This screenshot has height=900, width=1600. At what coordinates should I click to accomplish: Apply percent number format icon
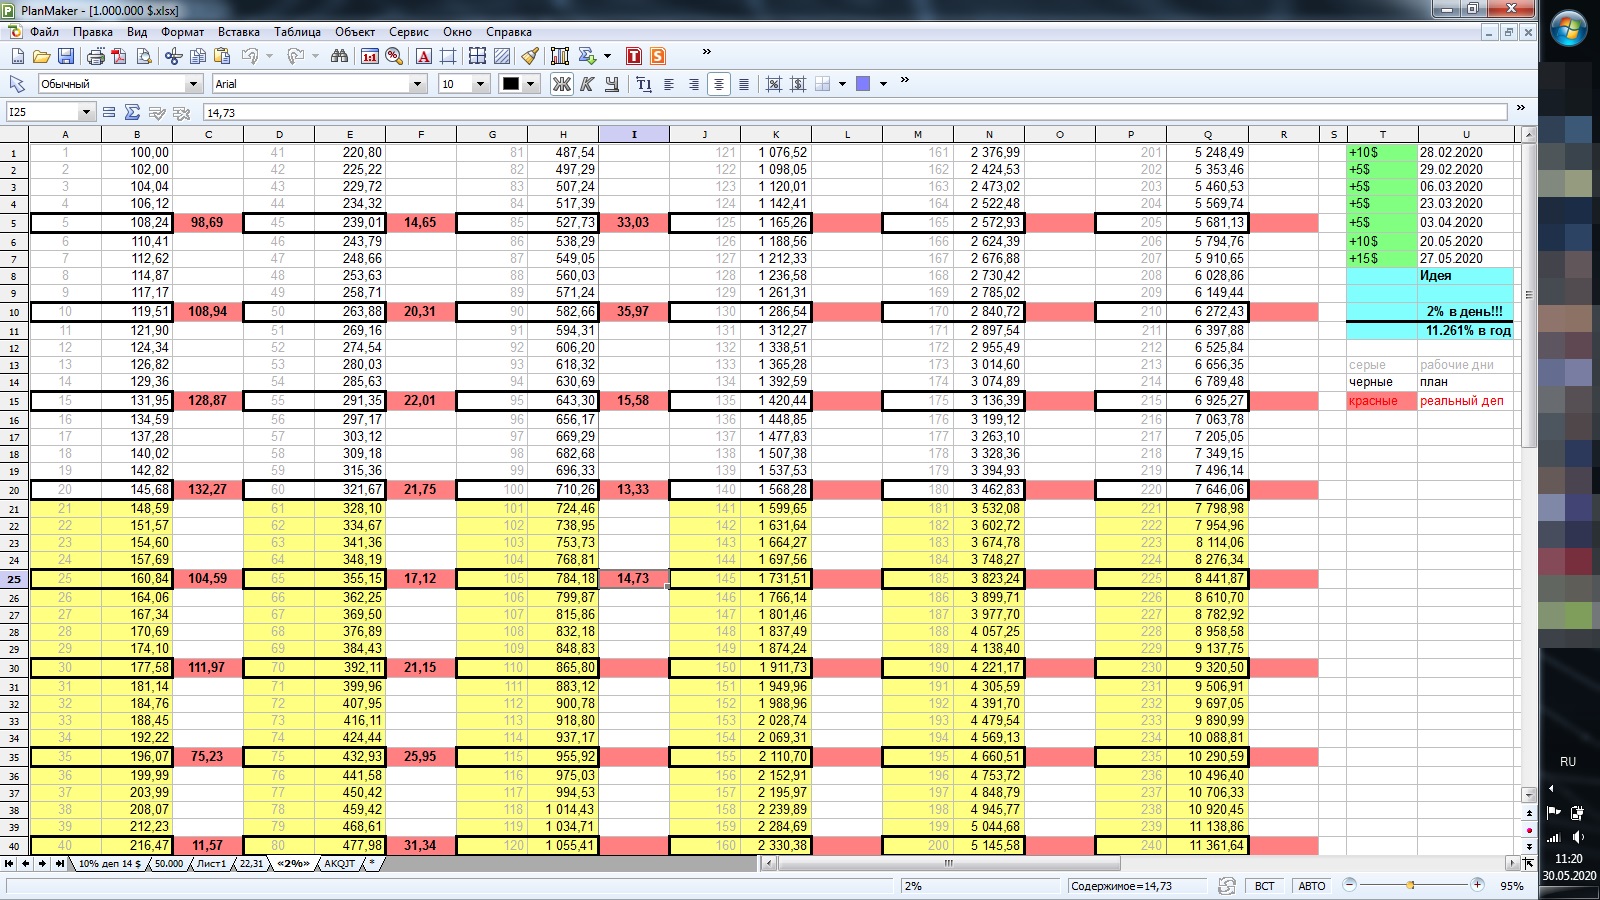pyautogui.click(x=394, y=57)
